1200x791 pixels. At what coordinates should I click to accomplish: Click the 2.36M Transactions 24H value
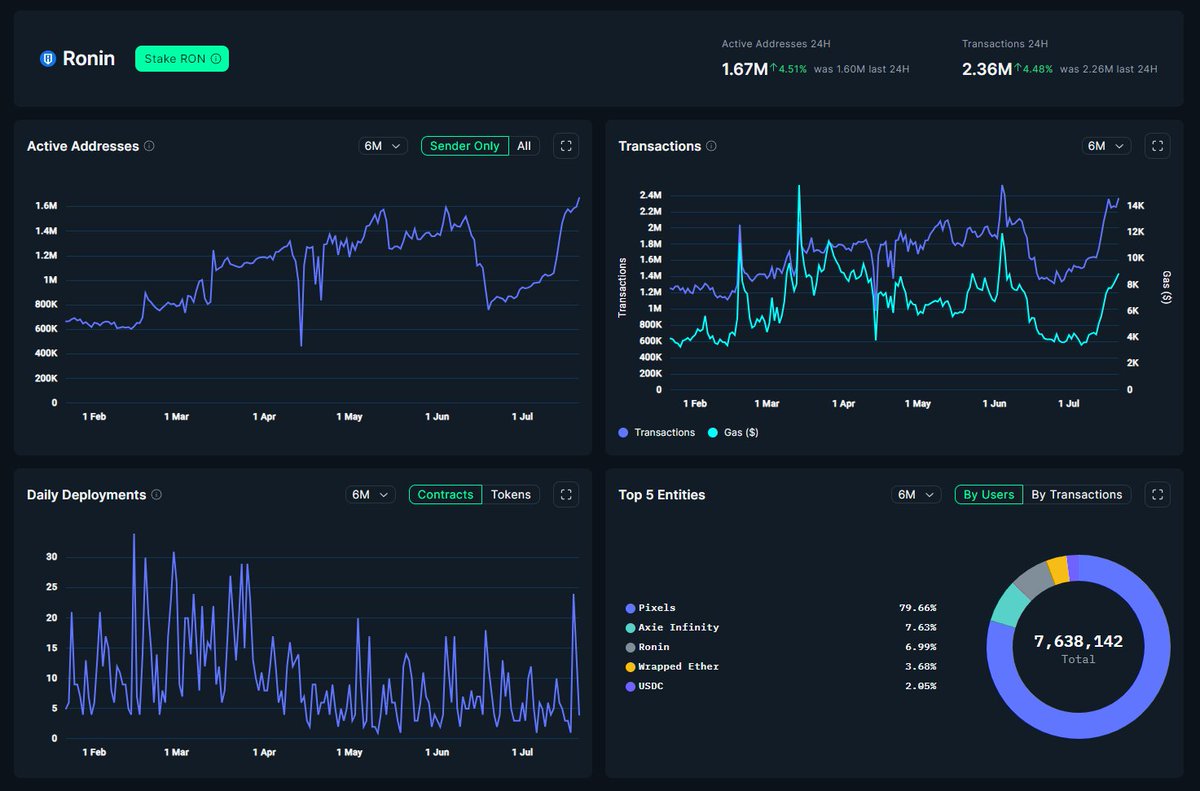point(987,69)
